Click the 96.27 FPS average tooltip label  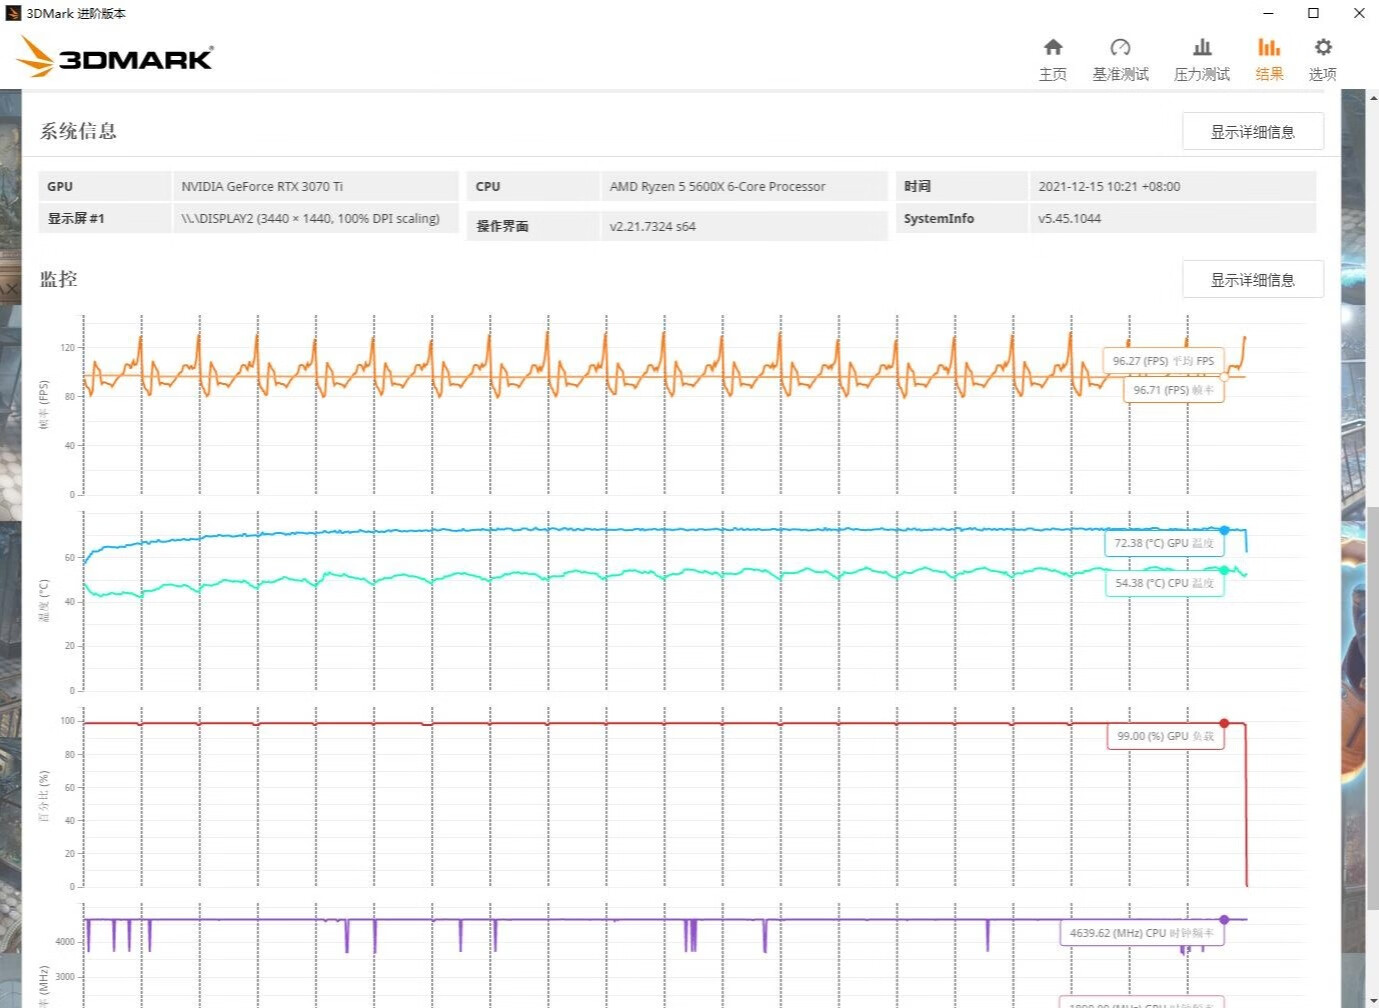[x=1163, y=361]
